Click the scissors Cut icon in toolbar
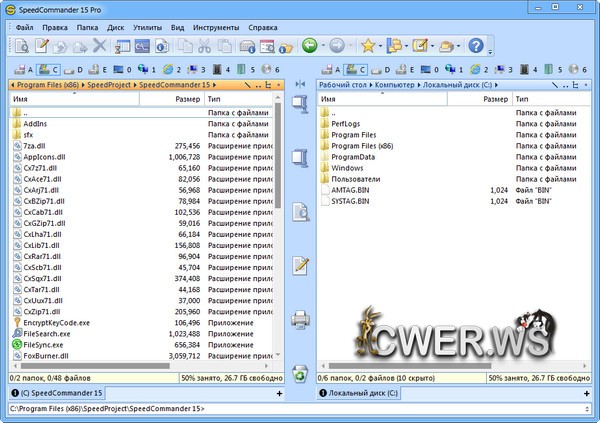The image size is (600, 423). point(206,46)
